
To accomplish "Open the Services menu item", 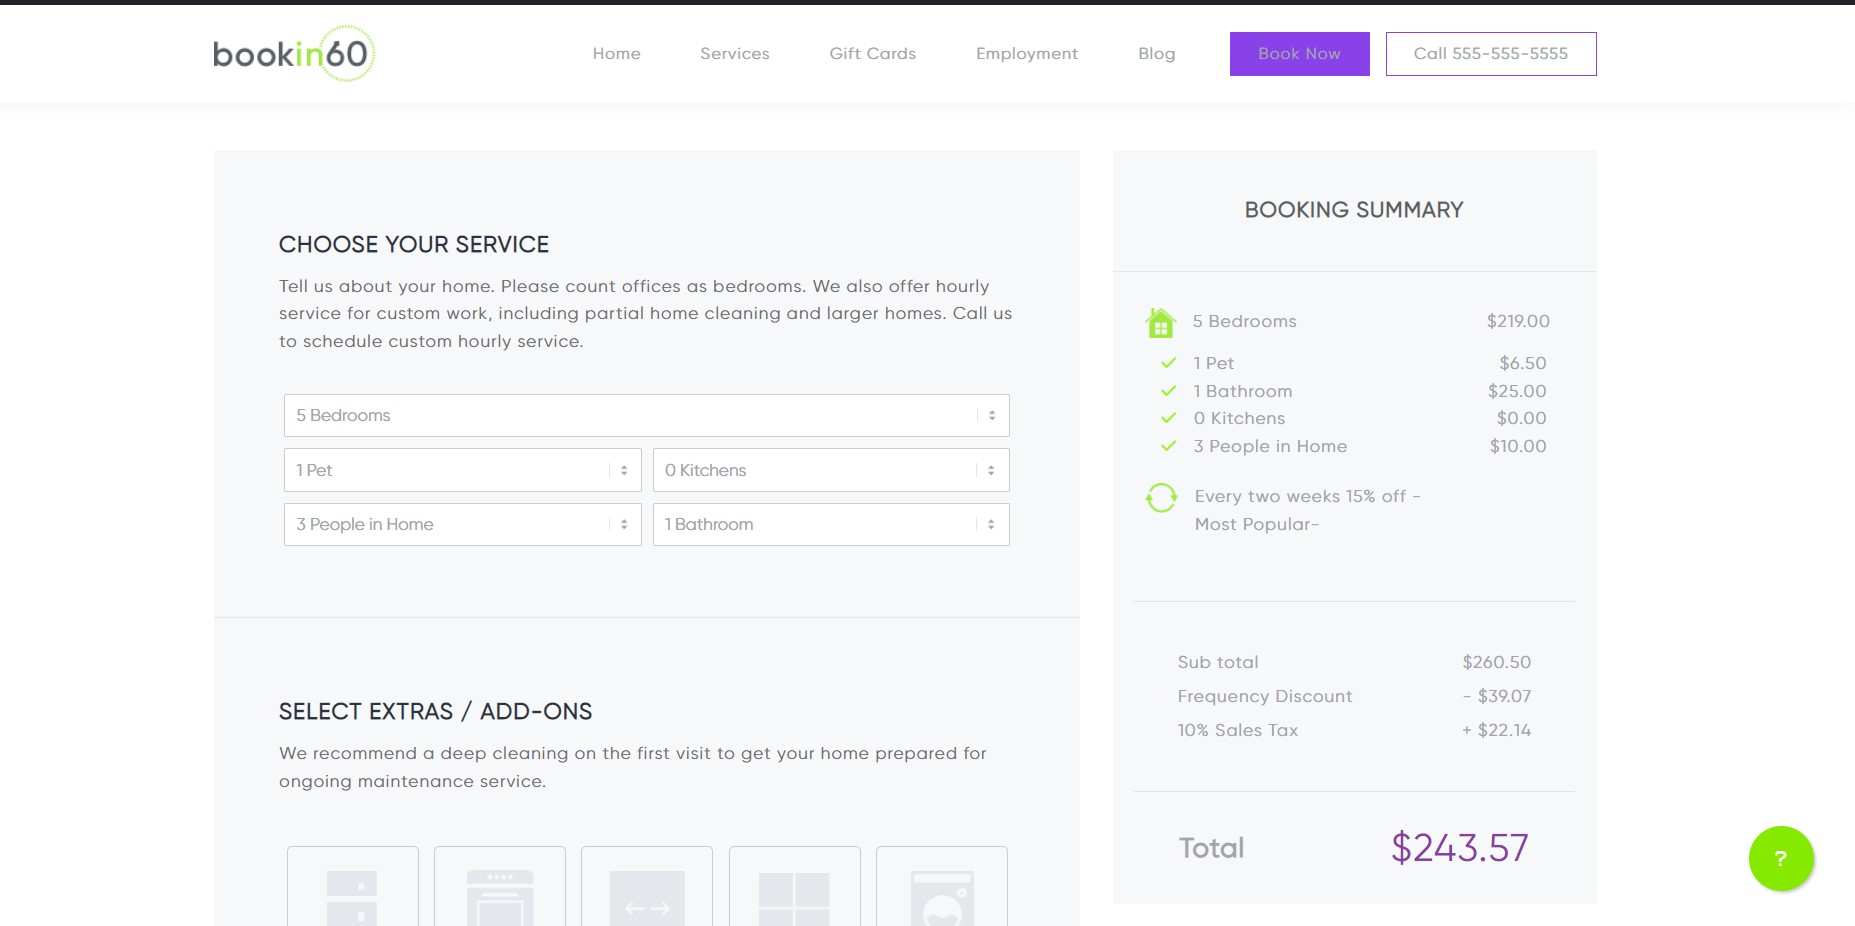I will coord(735,54).
